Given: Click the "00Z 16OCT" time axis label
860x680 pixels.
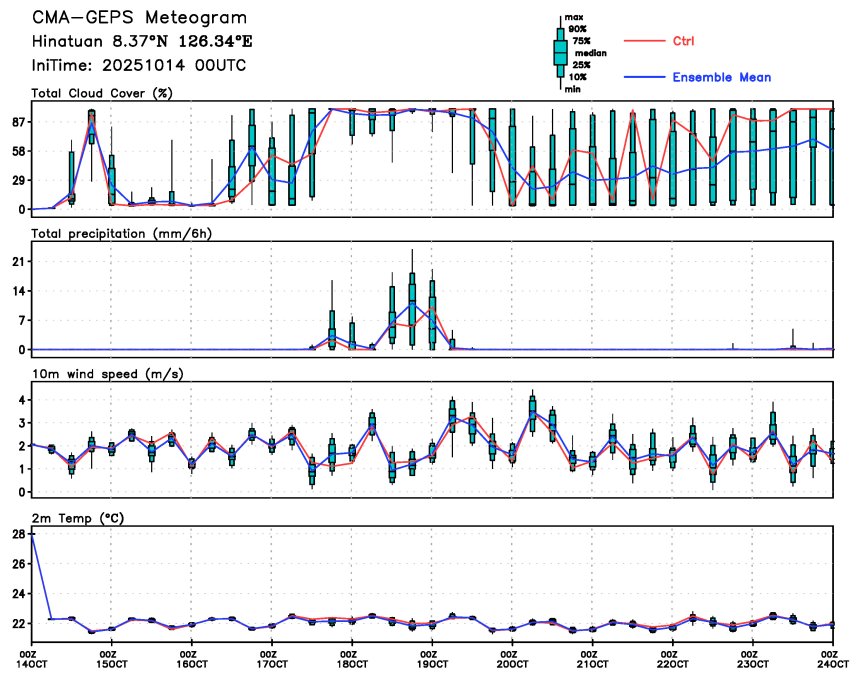Looking at the screenshot, I should [x=192, y=659].
